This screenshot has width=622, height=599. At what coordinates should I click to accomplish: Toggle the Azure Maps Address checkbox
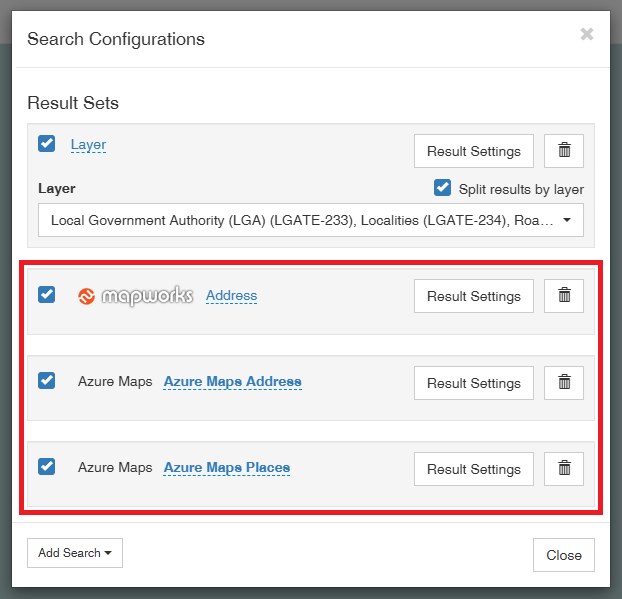pos(46,380)
